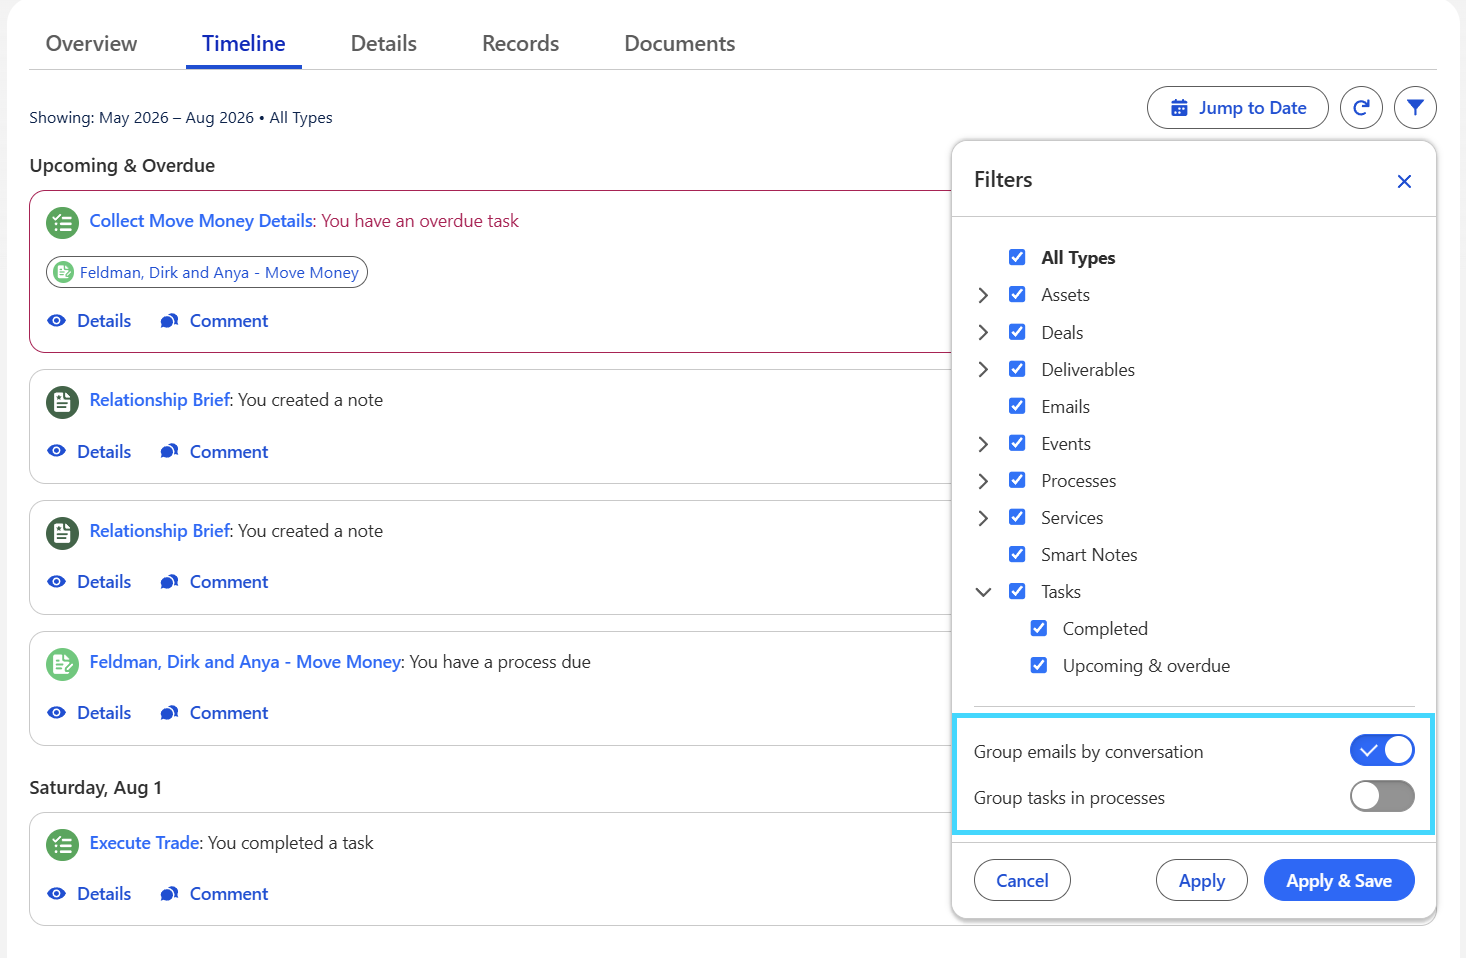Click Comment in the Collect Move Money card
Image resolution: width=1466 pixels, height=958 pixels.
[214, 321]
